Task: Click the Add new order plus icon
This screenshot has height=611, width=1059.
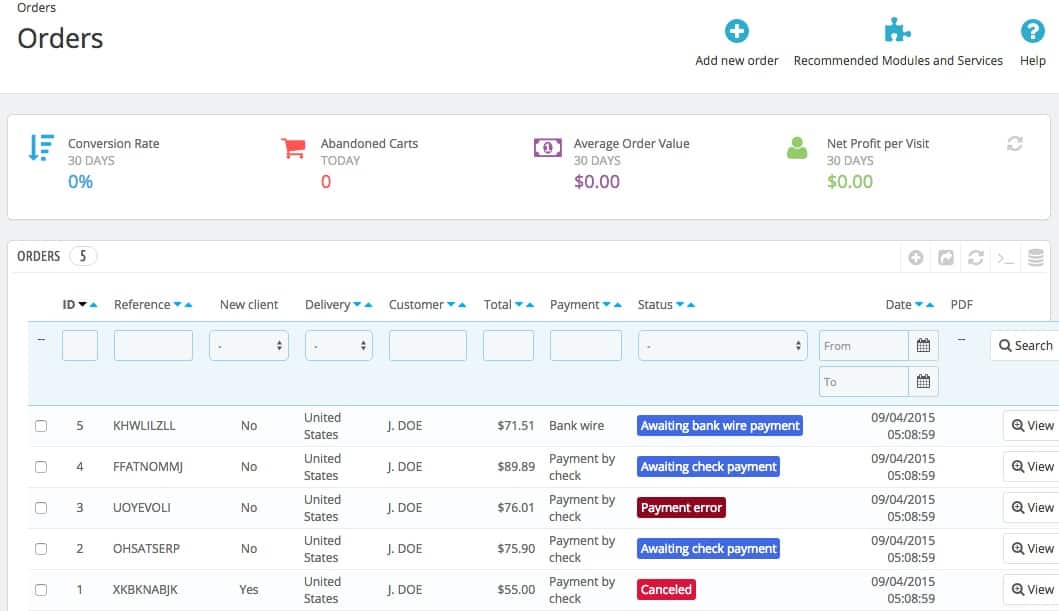Action: tap(736, 30)
